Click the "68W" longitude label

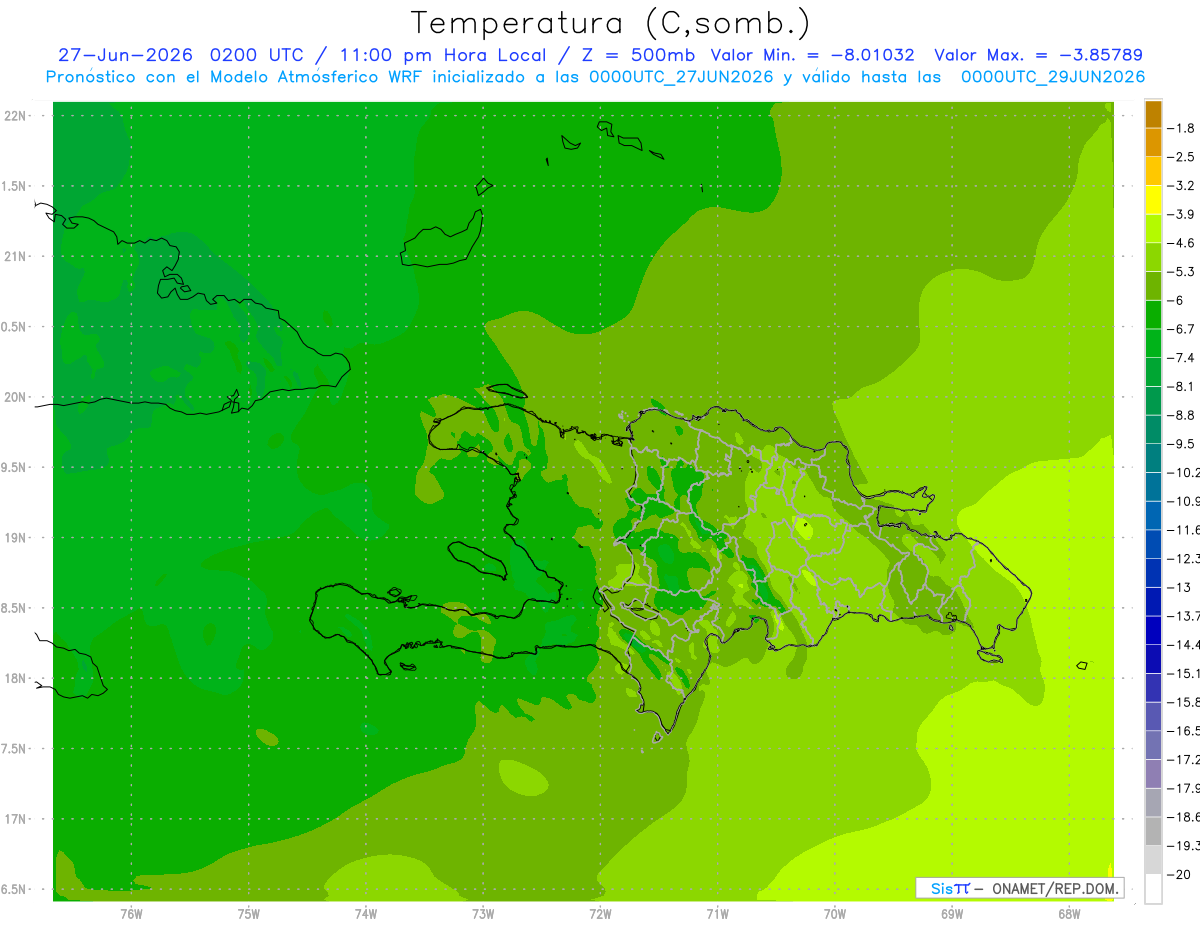tap(1068, 913)
